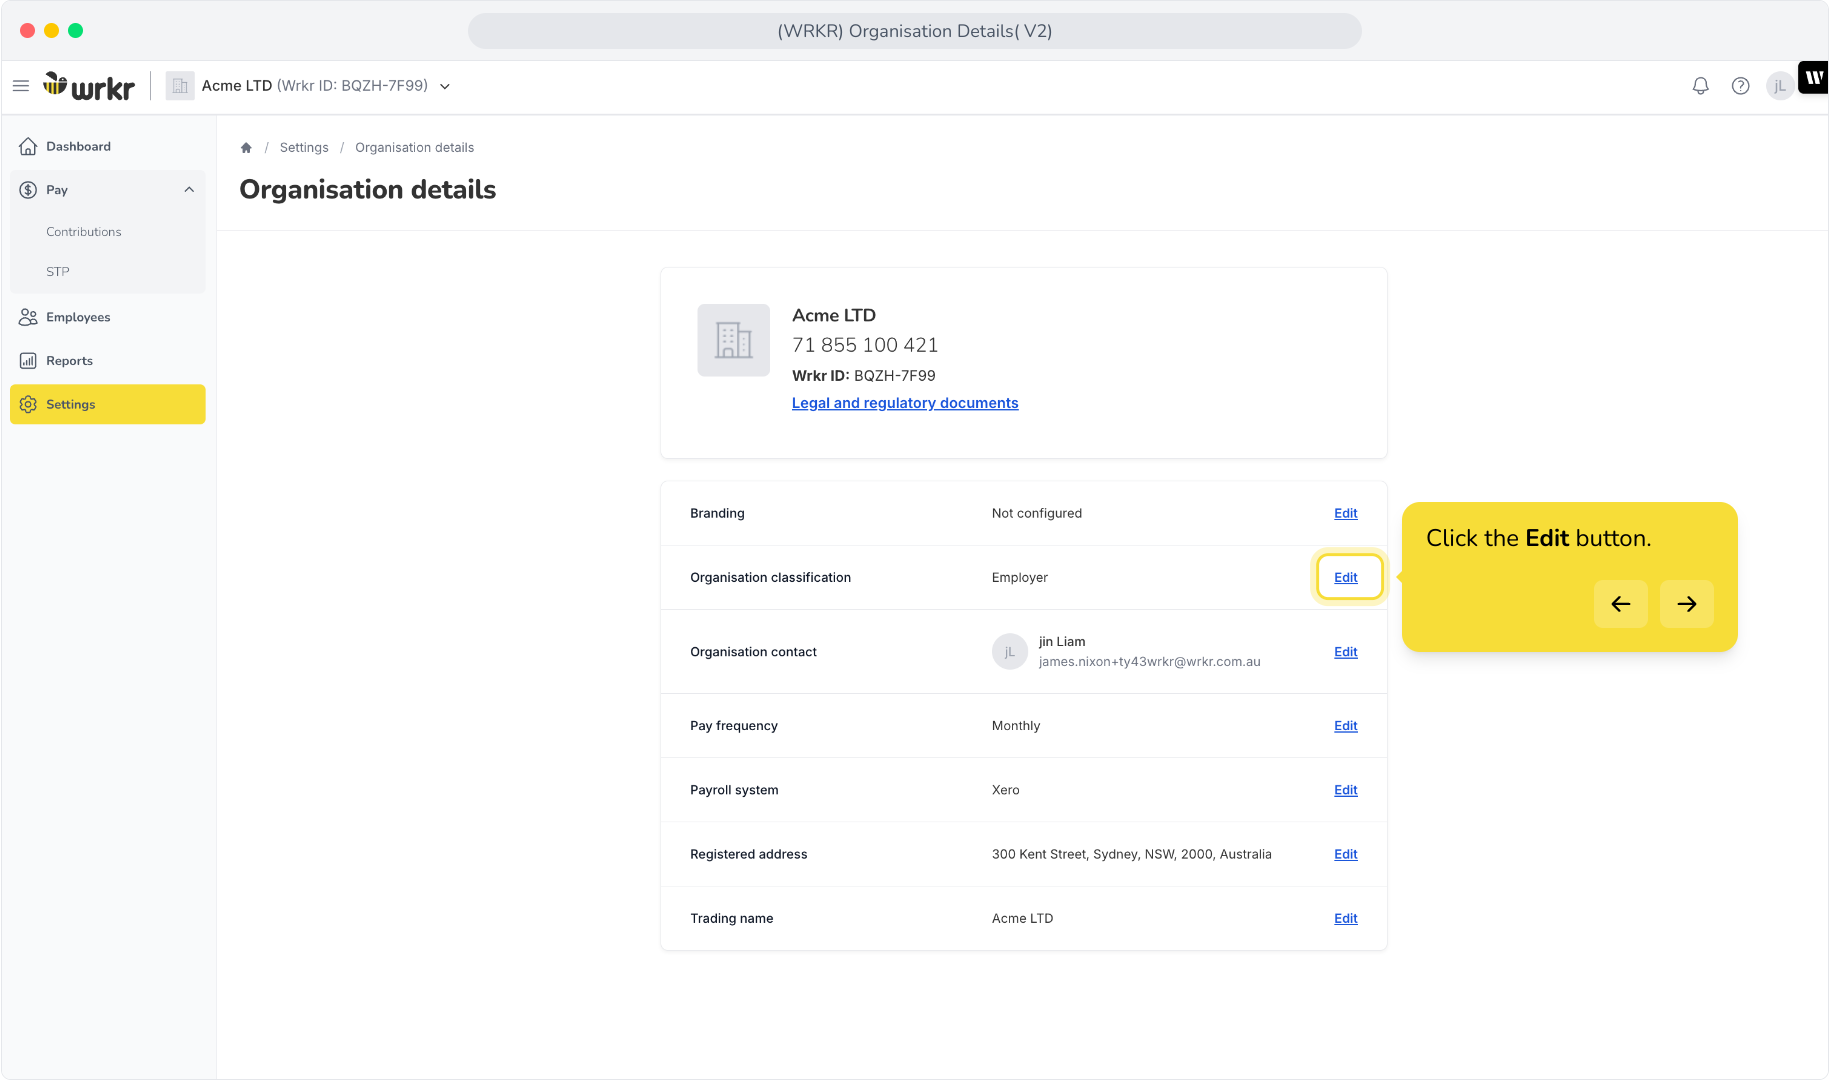This screenshot has height=1080, width=1830.
Task: Edit the Registered address
Action: (x=1346, y=854)
